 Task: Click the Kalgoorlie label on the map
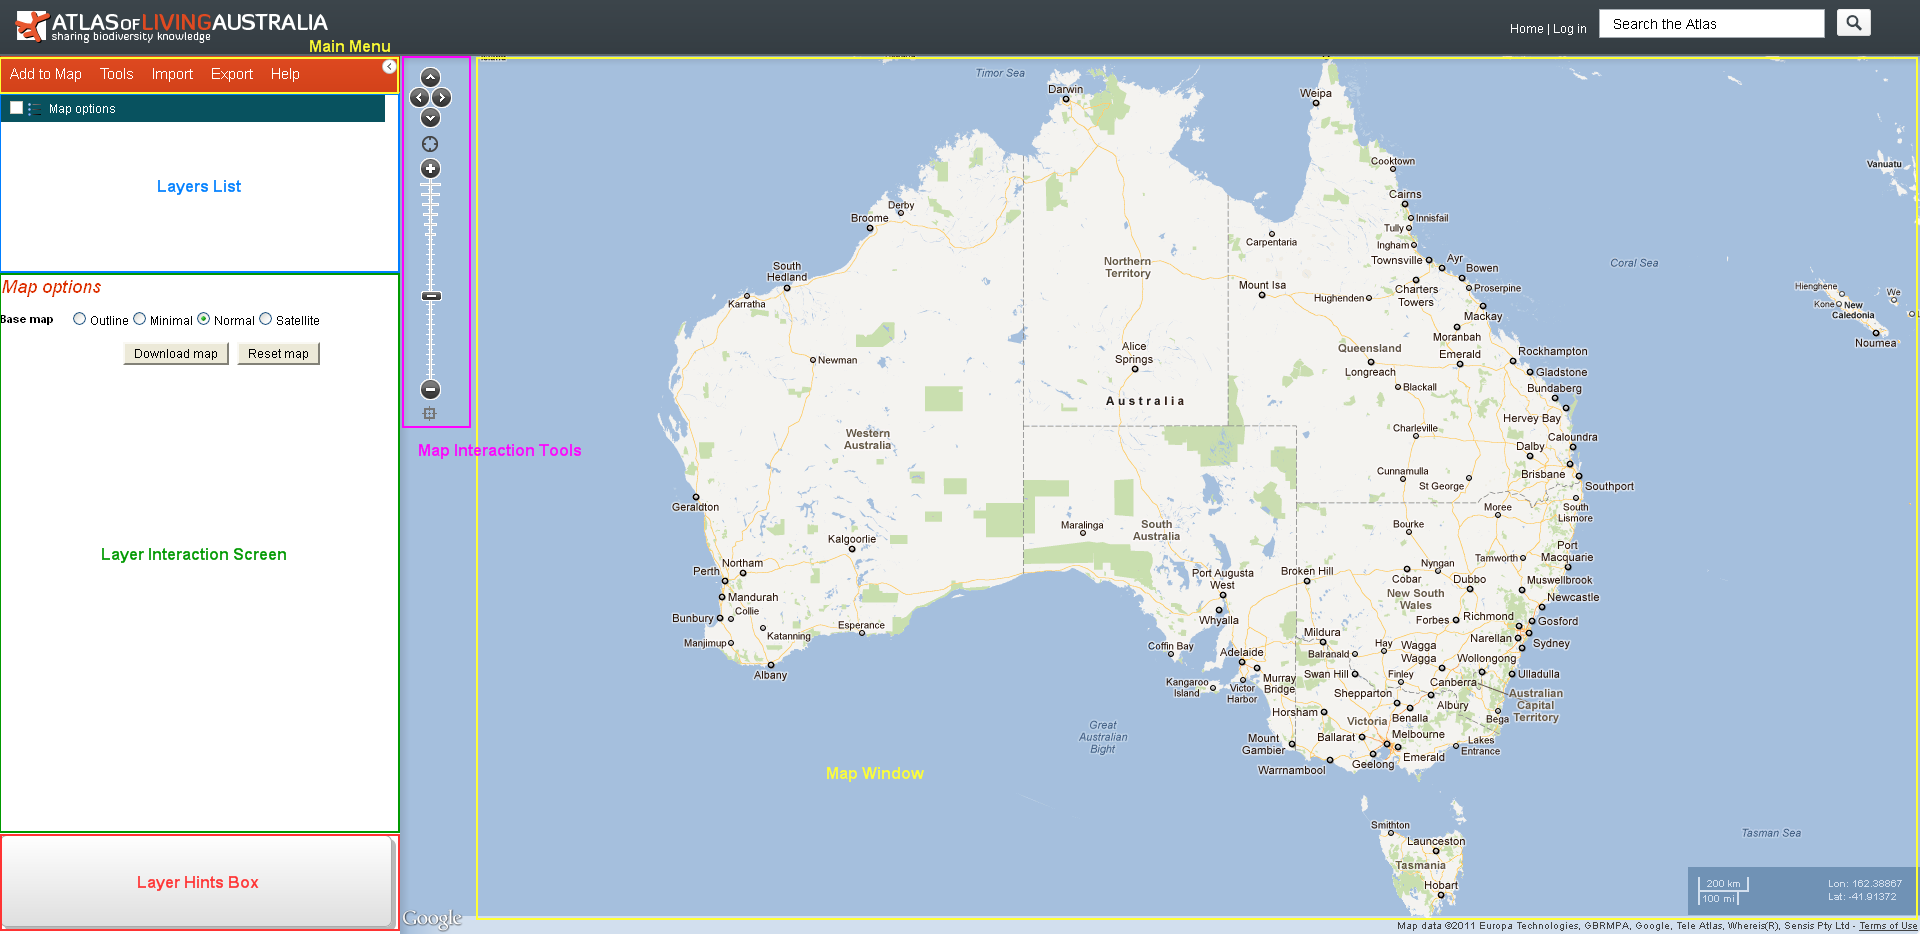click(852, 539)
